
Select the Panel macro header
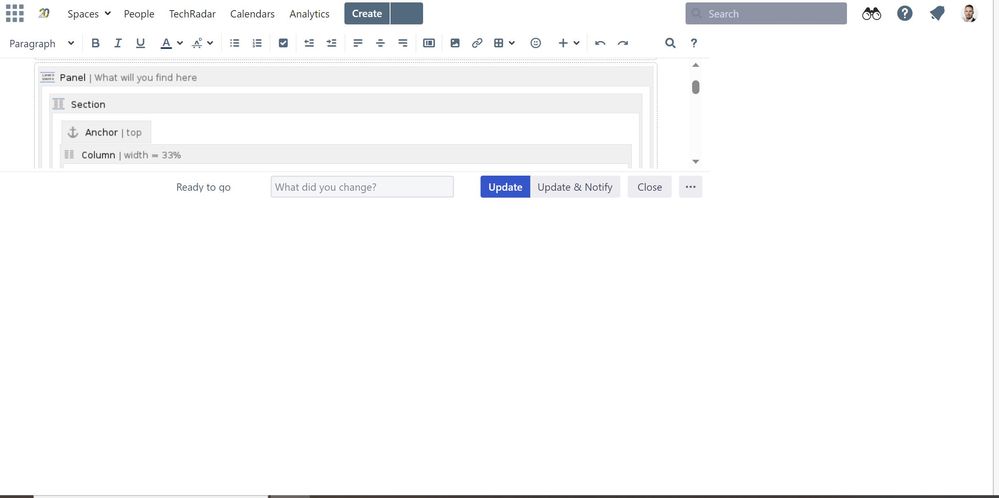(345, 77)
